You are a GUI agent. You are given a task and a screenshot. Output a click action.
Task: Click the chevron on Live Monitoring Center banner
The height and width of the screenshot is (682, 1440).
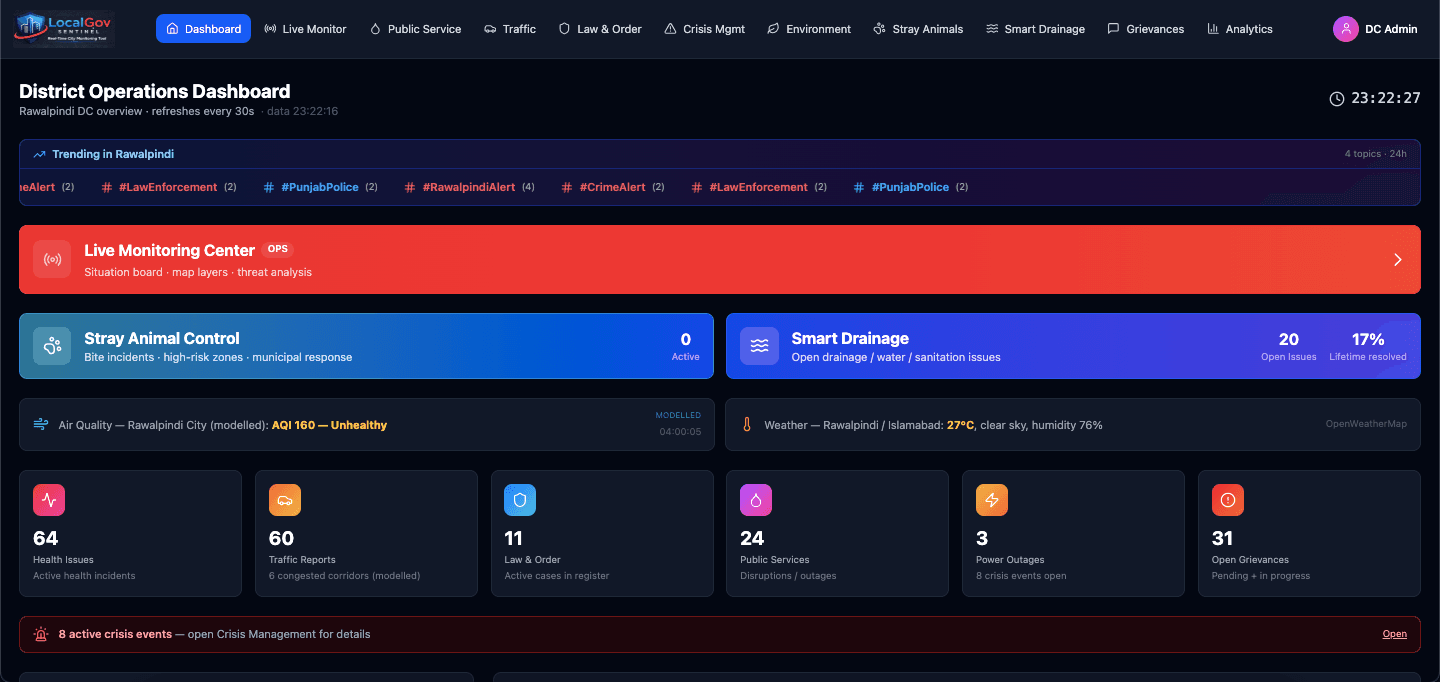point(1398,259)
